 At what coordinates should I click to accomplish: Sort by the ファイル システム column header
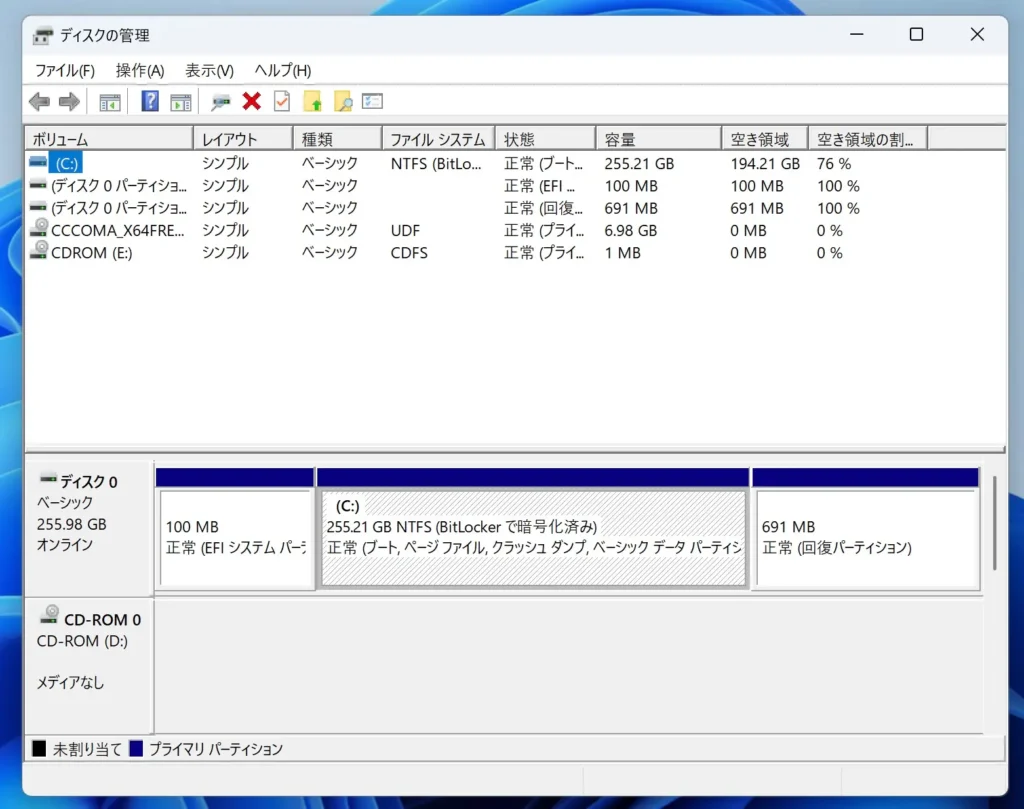(x=437, y=140)
